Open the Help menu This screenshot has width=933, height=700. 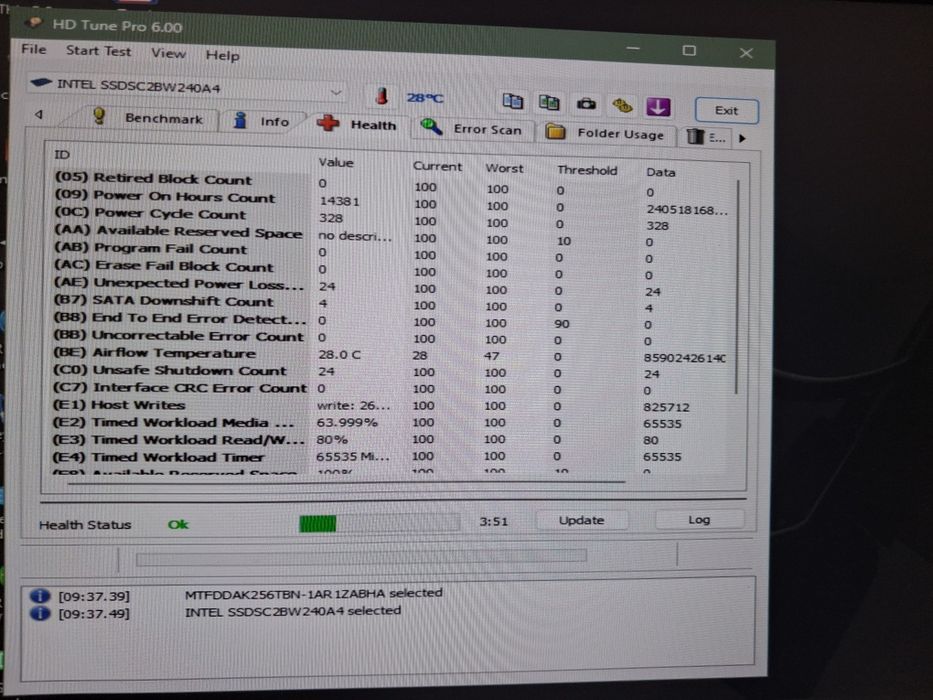[223, 56]
